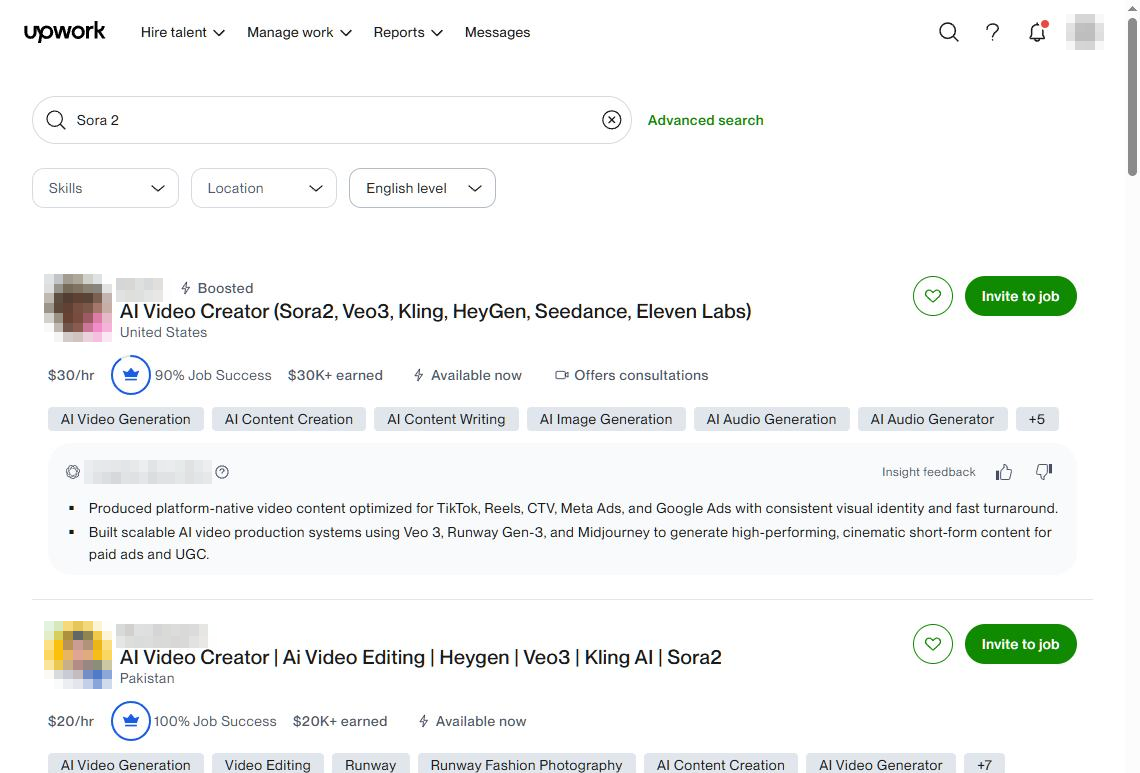Open the Messages page
This screenshot has height=773, width=1140.
pyautogui.click(x=497, y=32)
